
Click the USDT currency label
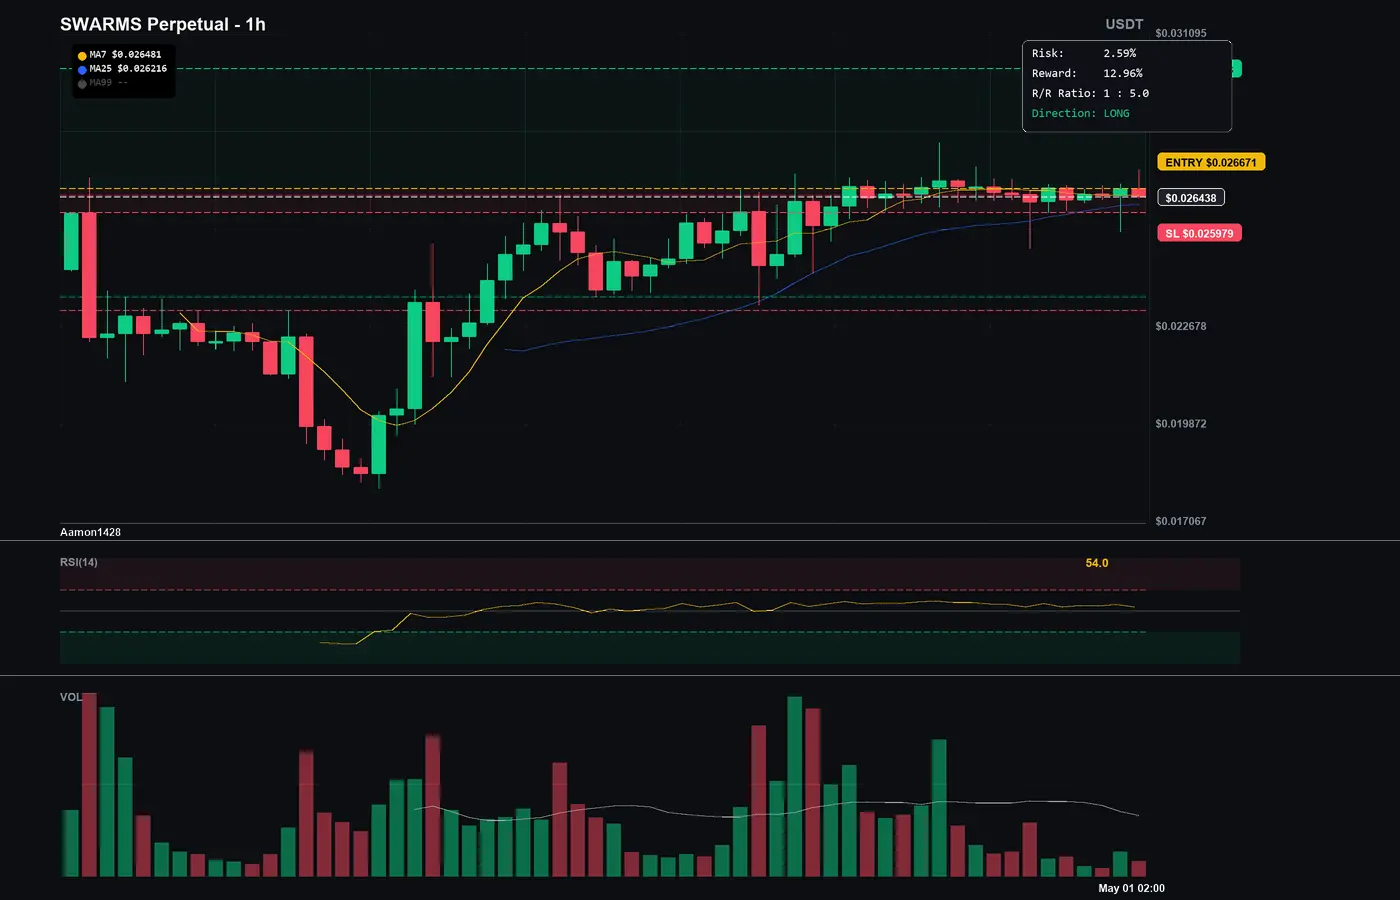[1124, 24]
